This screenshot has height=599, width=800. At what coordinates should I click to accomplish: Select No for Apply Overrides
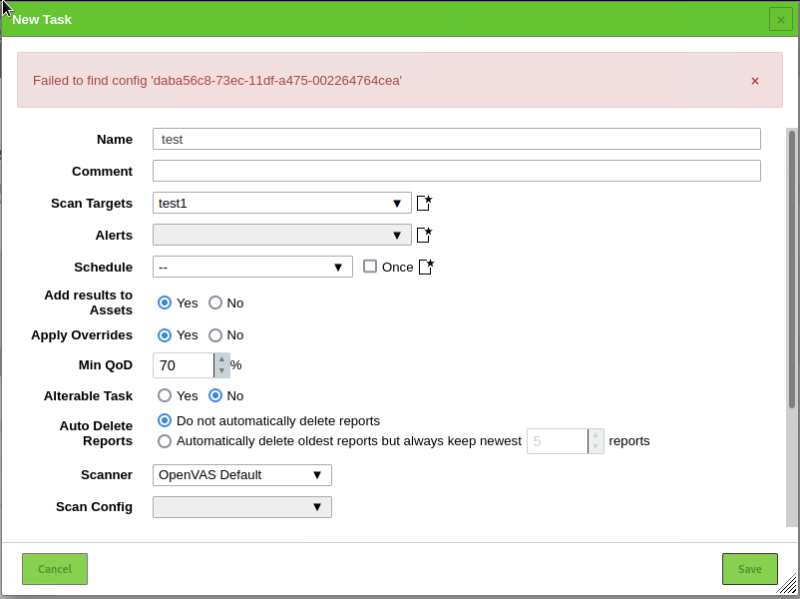click(215, 335)
